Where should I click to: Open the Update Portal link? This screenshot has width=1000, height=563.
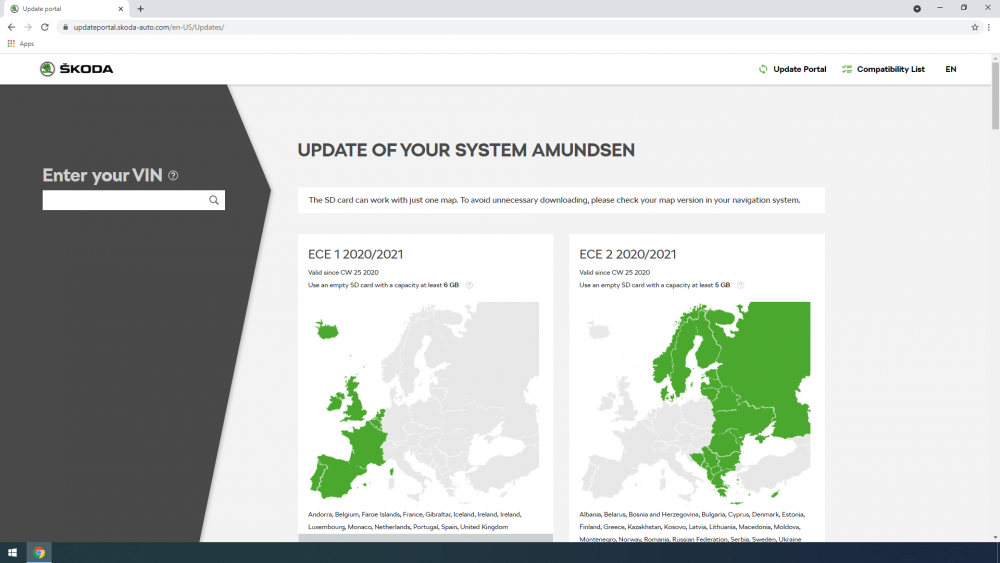(792, 69)
